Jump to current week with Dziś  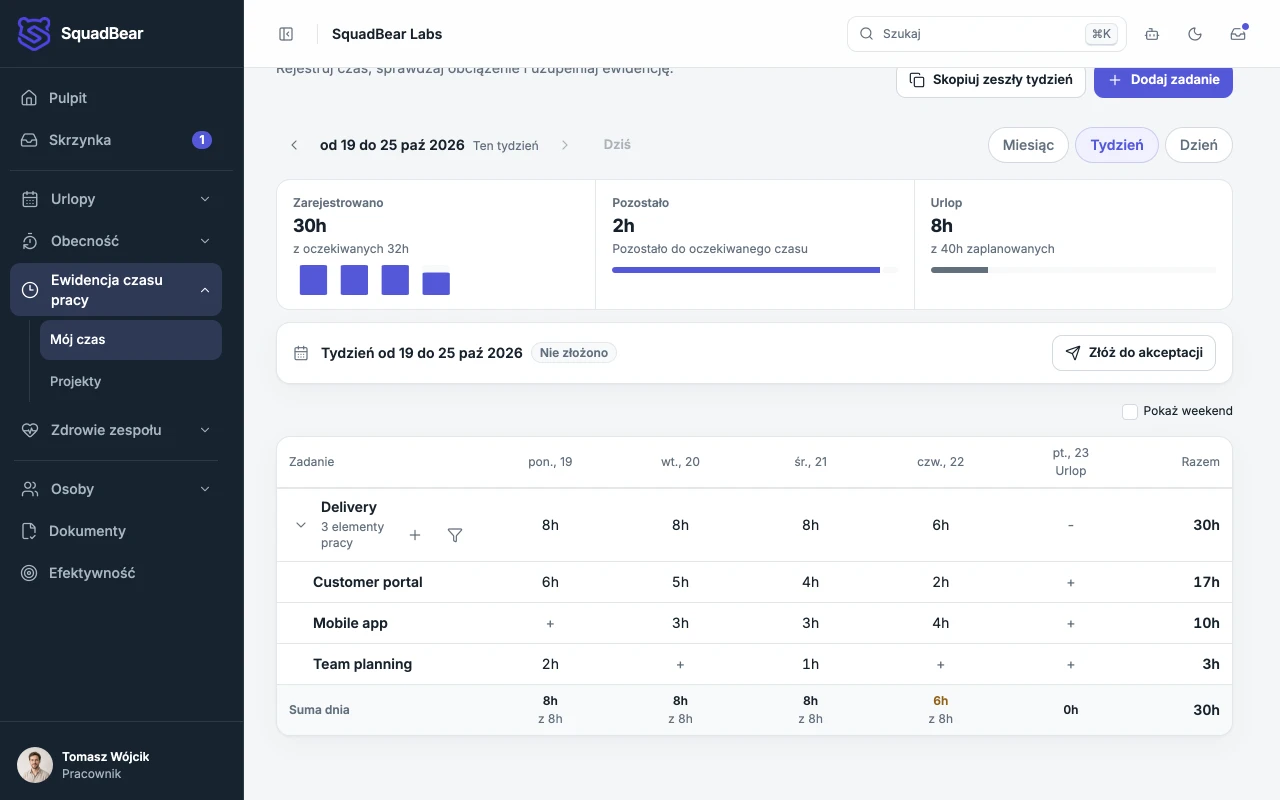(x=617, y=145)
